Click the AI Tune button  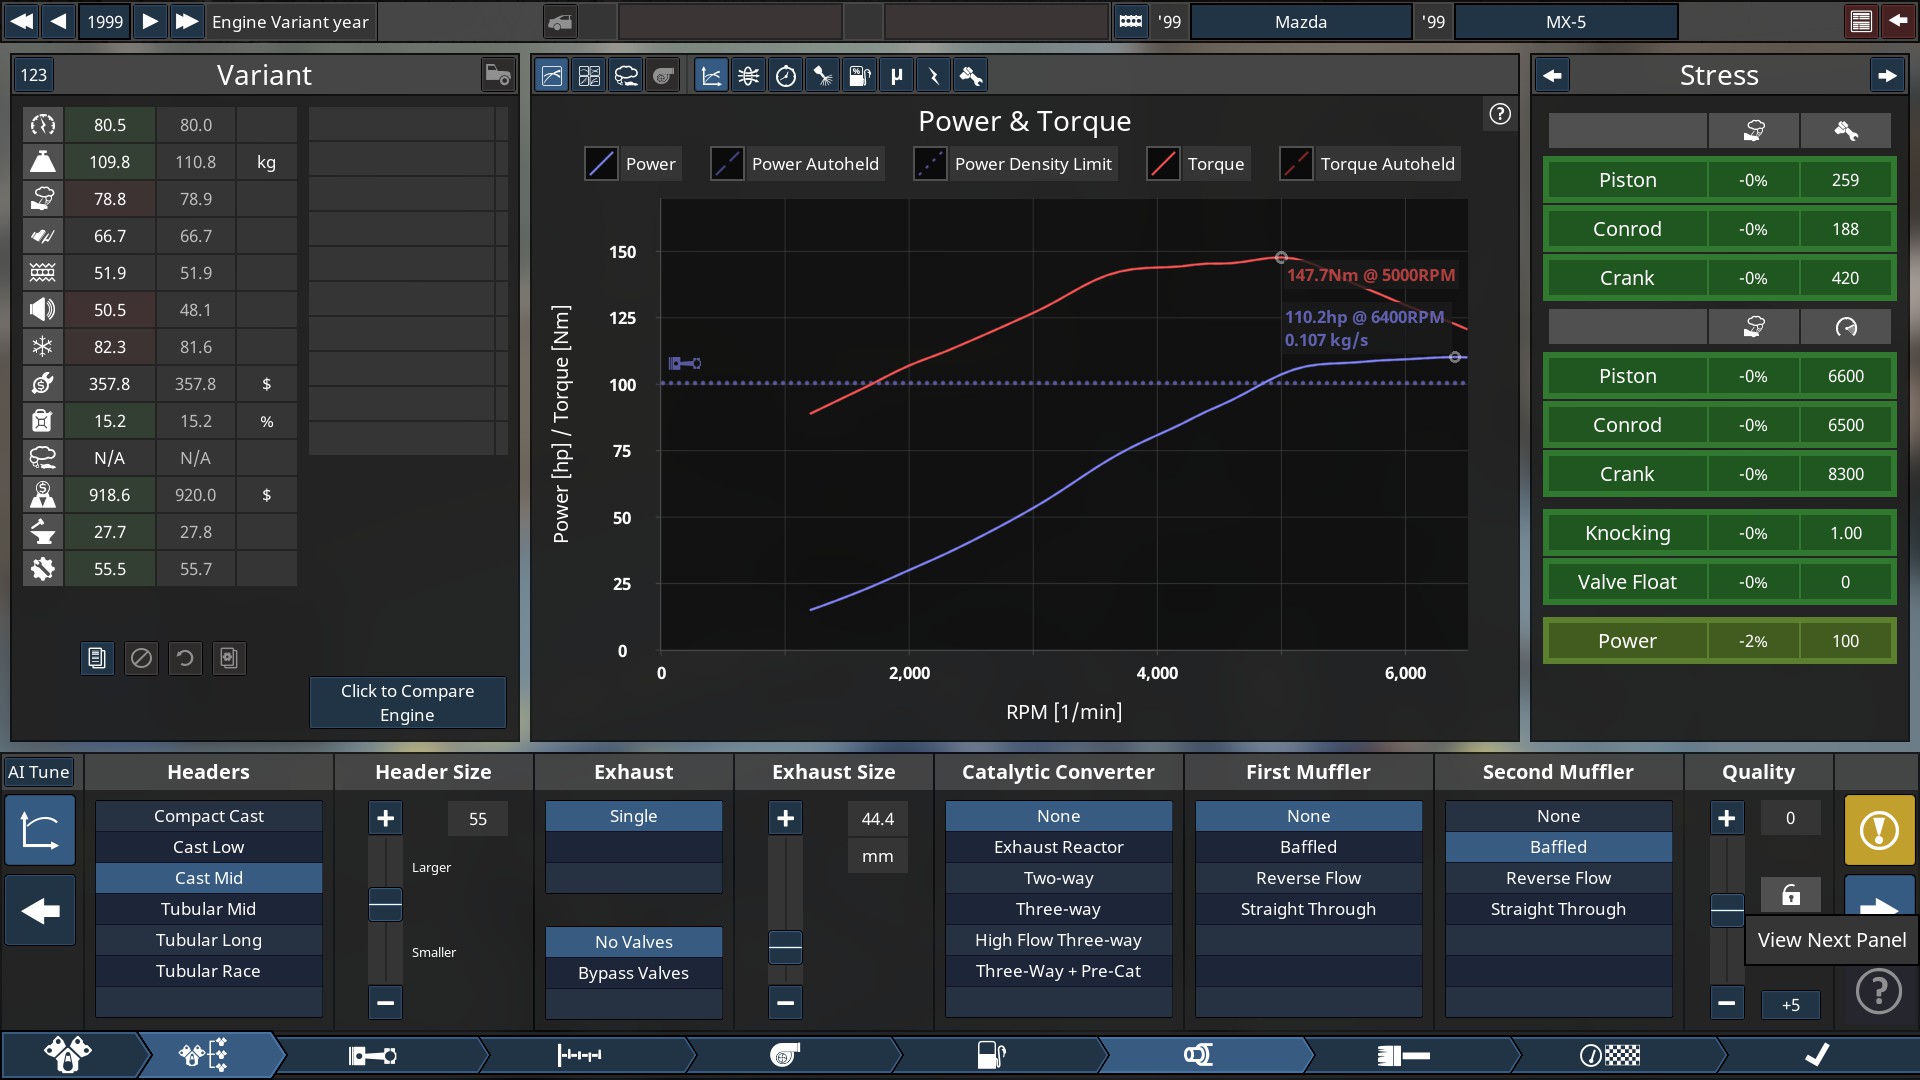pos(38,772)
